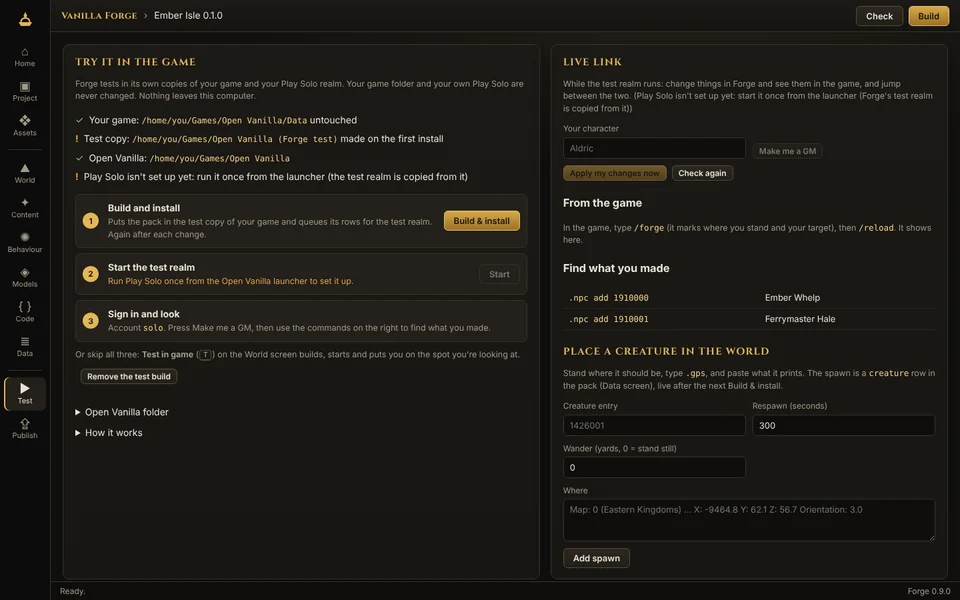960x600 pixels.
Task: Click the Forge test copy path
Action: (234, 139)
